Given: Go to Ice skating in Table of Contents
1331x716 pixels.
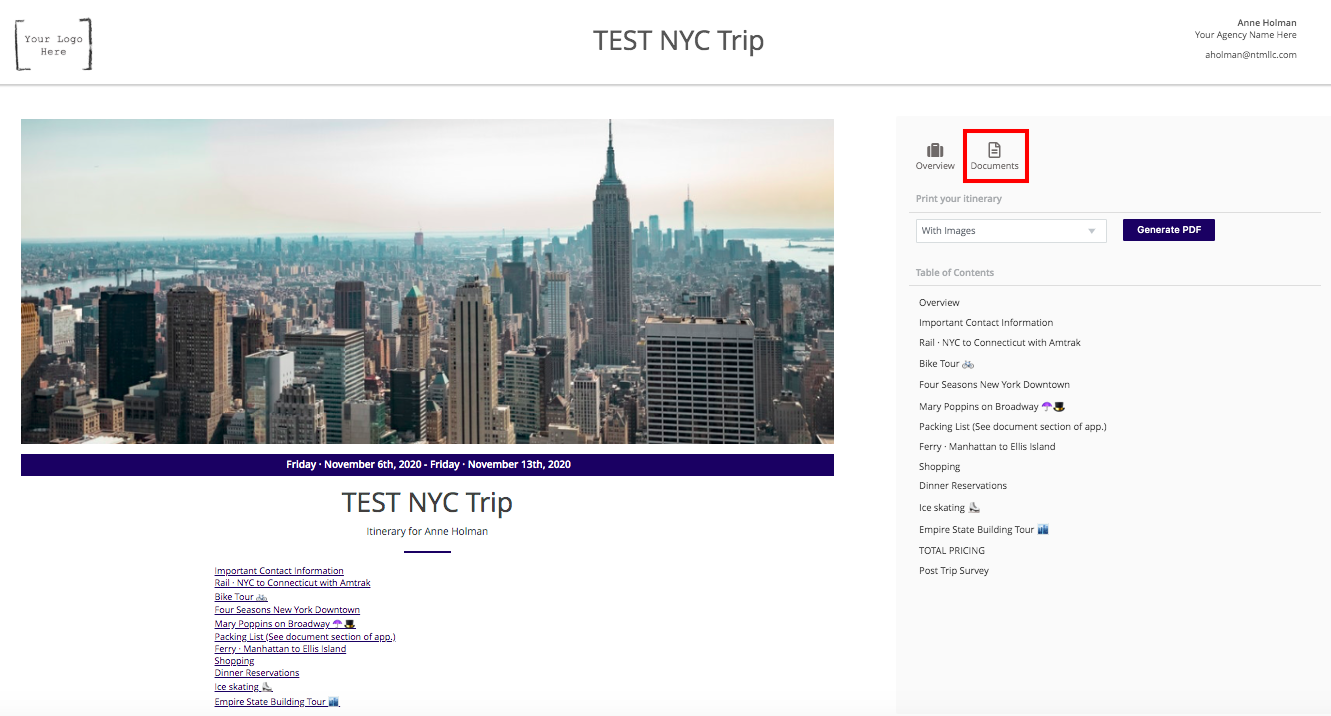Looking at the screenshot, I should pos(949,508).
